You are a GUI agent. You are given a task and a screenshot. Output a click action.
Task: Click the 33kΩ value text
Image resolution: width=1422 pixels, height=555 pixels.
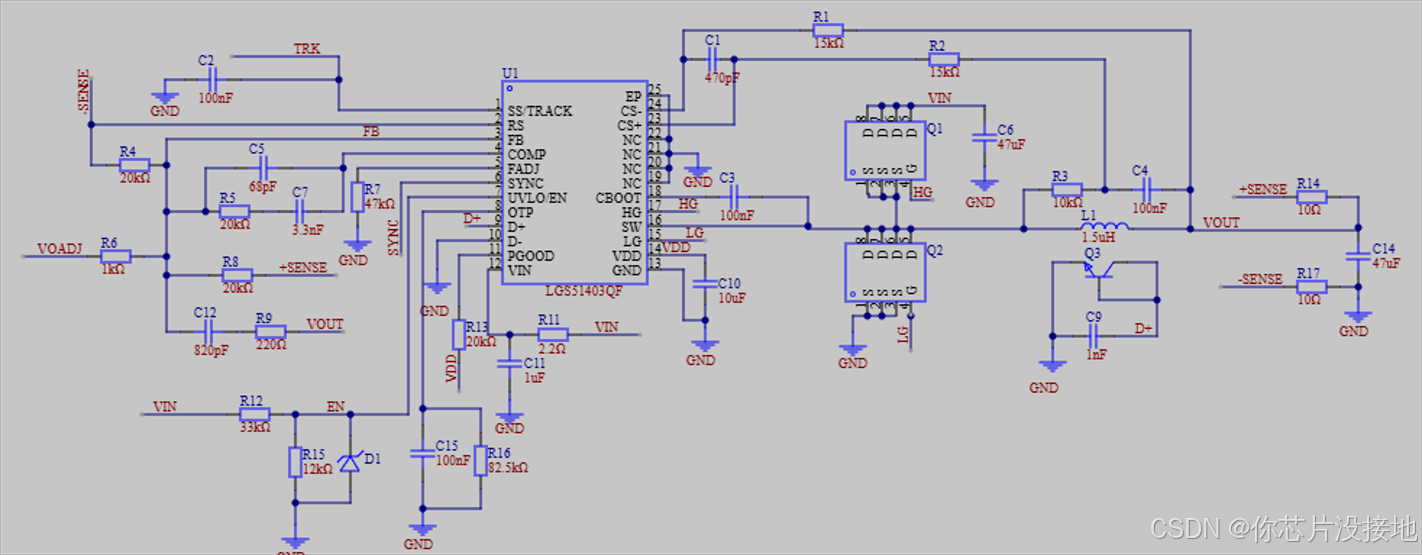pos(256,427)
